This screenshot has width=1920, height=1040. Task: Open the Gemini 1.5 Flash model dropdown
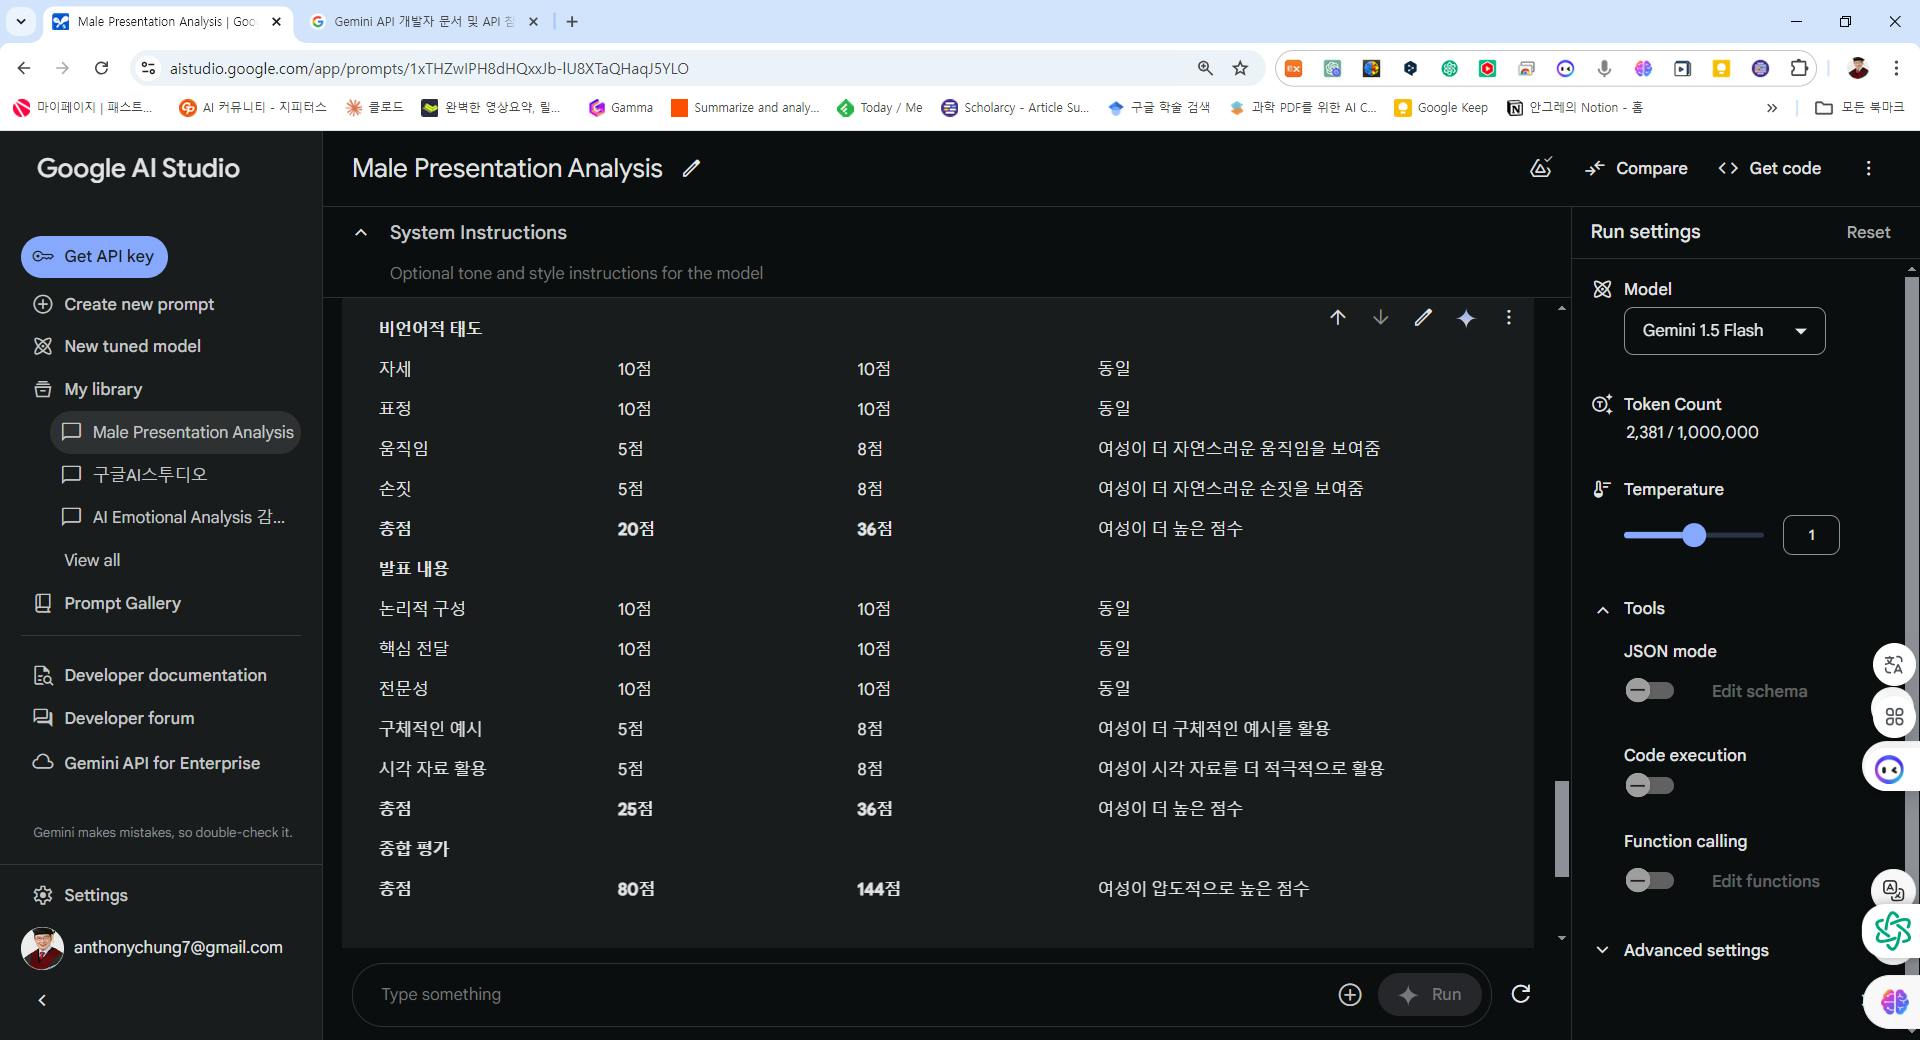pyautogui.click(x=1724, y=331)
